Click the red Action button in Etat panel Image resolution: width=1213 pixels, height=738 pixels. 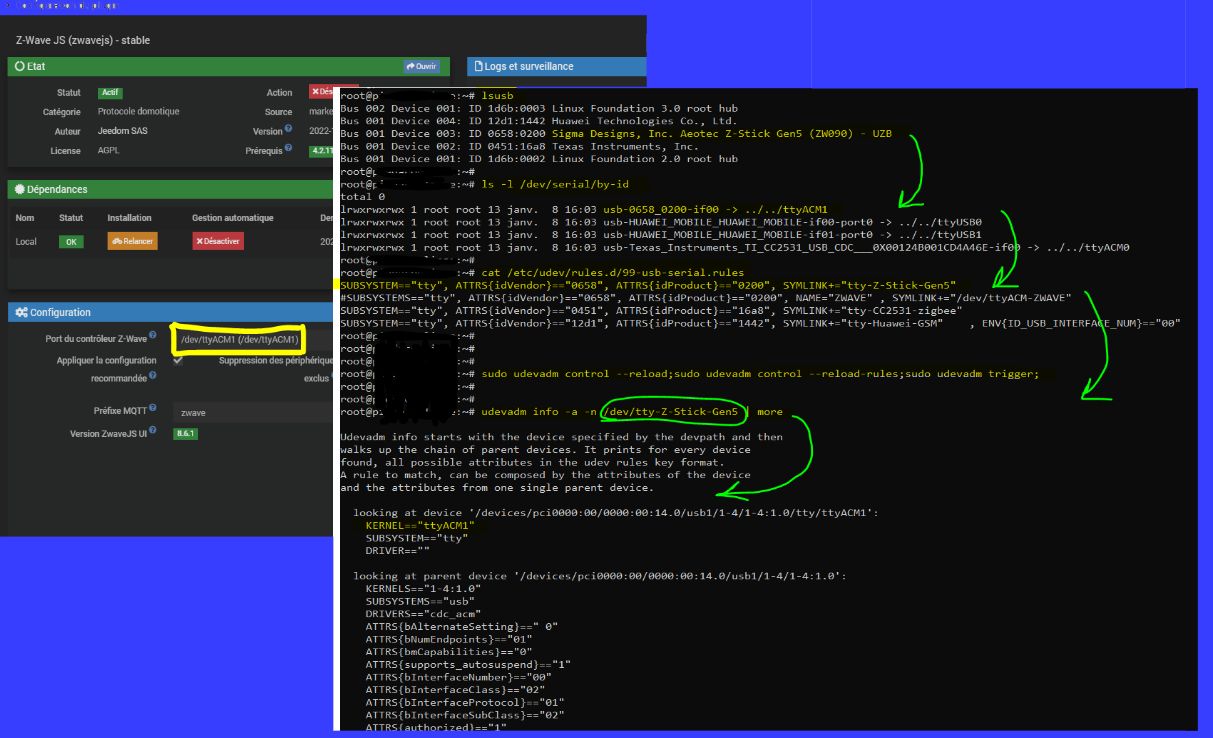tap(324, 92)
